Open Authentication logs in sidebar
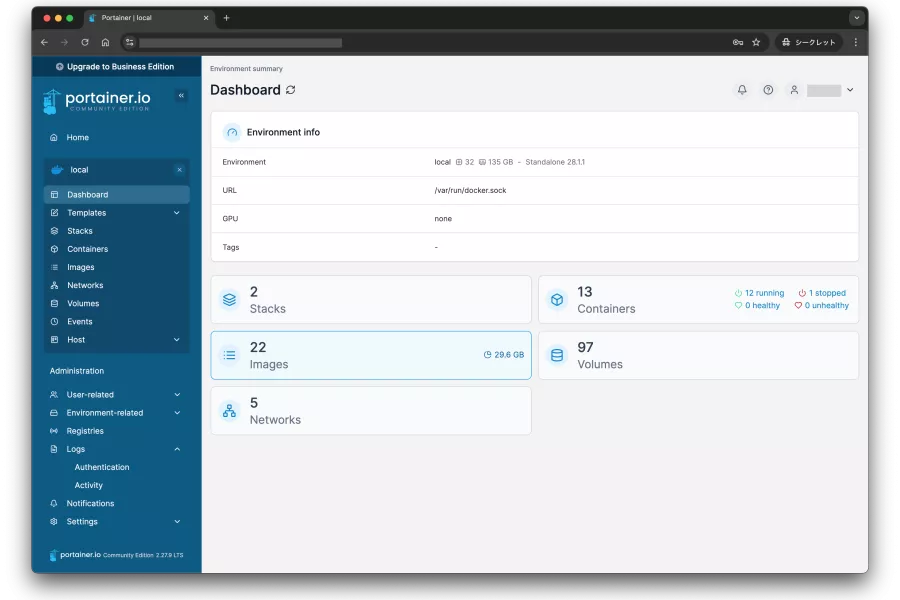The height and width of the screenshot is (600, 900). coord(102,467)
